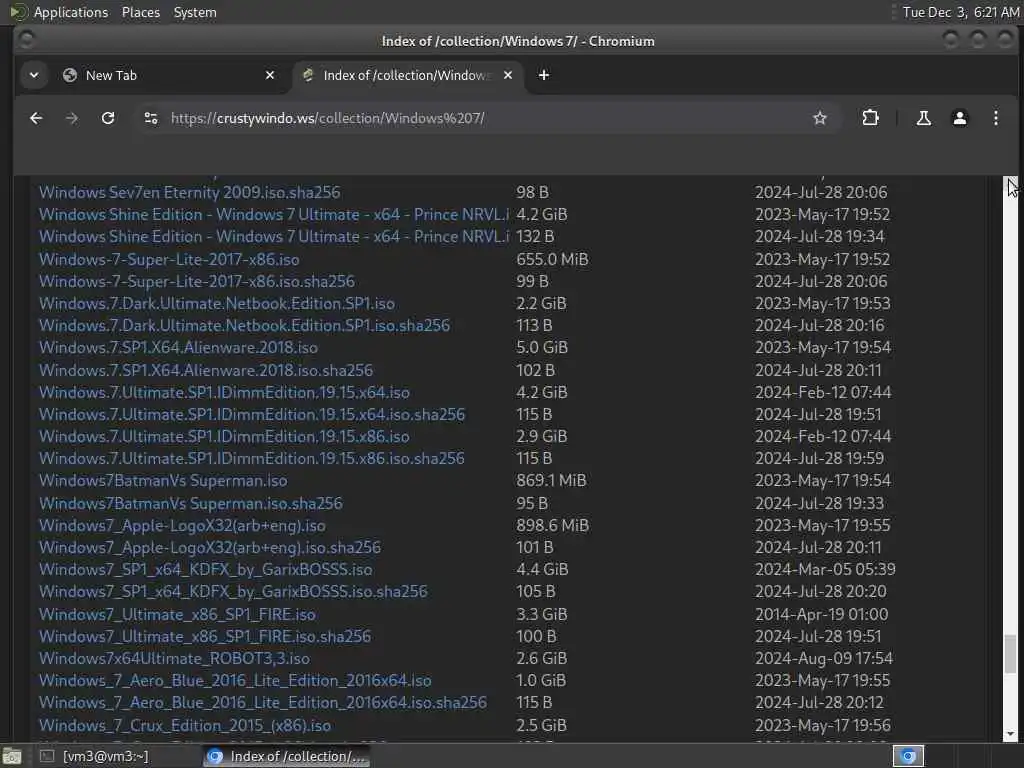Click the date 2024-Mar-05 05:39

click(825, 569)
